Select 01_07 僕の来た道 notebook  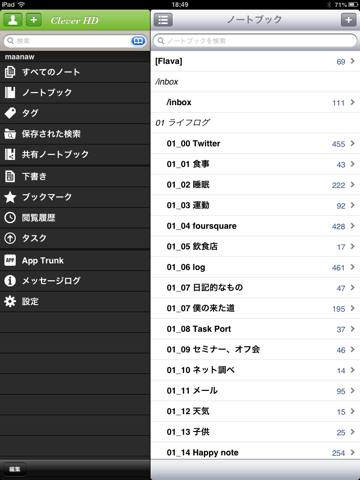click(x=256, y=308)
